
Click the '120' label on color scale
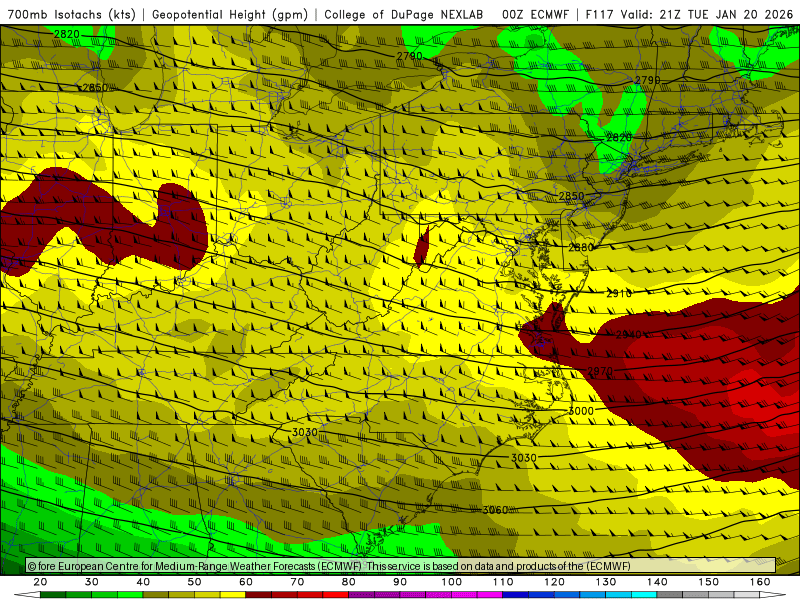tap(554, 582)
